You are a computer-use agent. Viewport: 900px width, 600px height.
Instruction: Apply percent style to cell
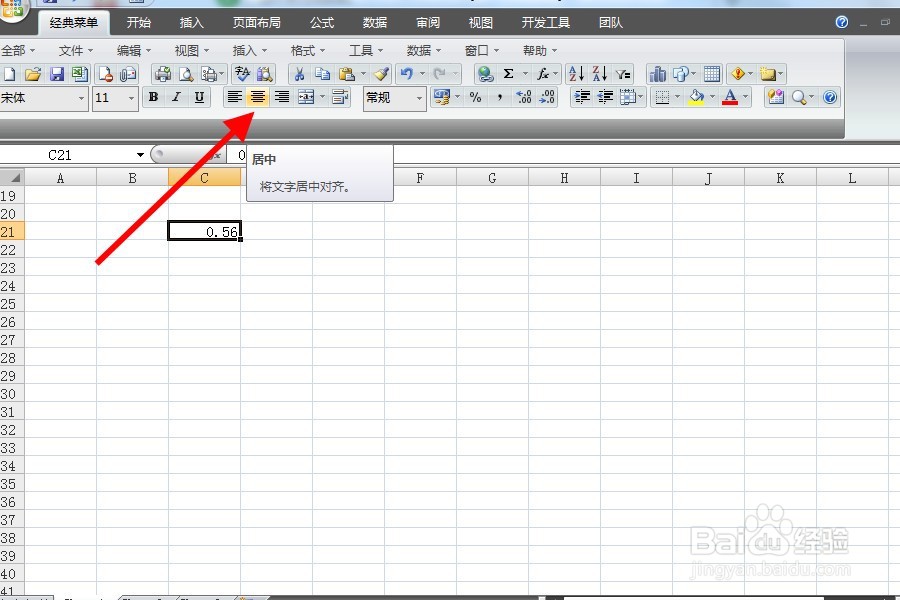tap(475, 98)
